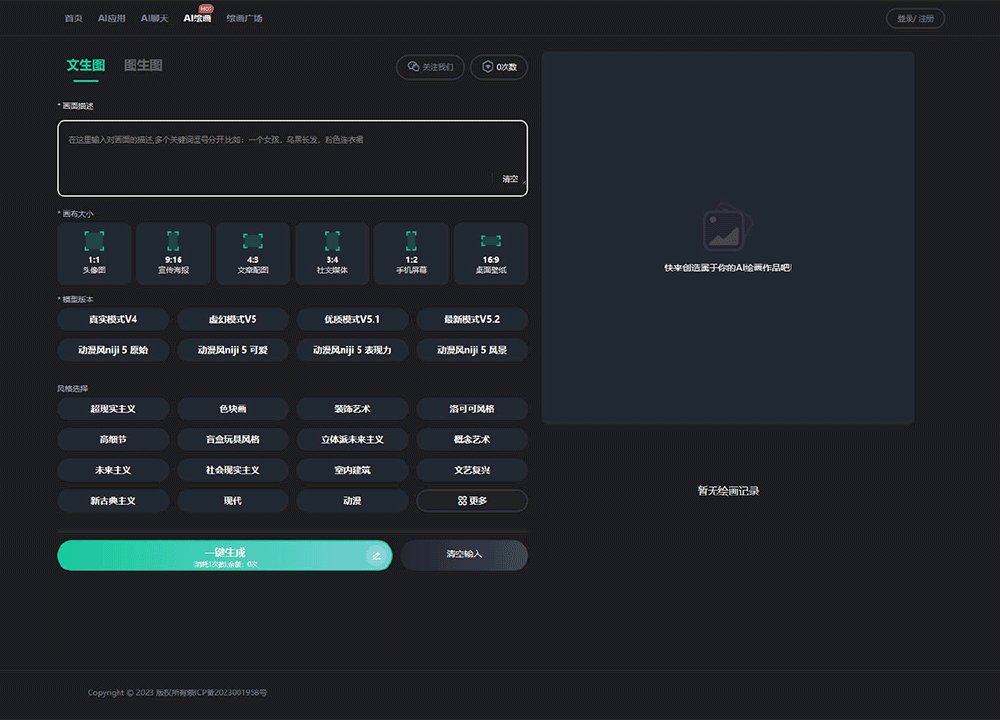The width and height of the screenshot is (1000, 720).
Task: Select the 1:1 头像图 canvas size
Action: pyautogui.click(x=94, y=253)
